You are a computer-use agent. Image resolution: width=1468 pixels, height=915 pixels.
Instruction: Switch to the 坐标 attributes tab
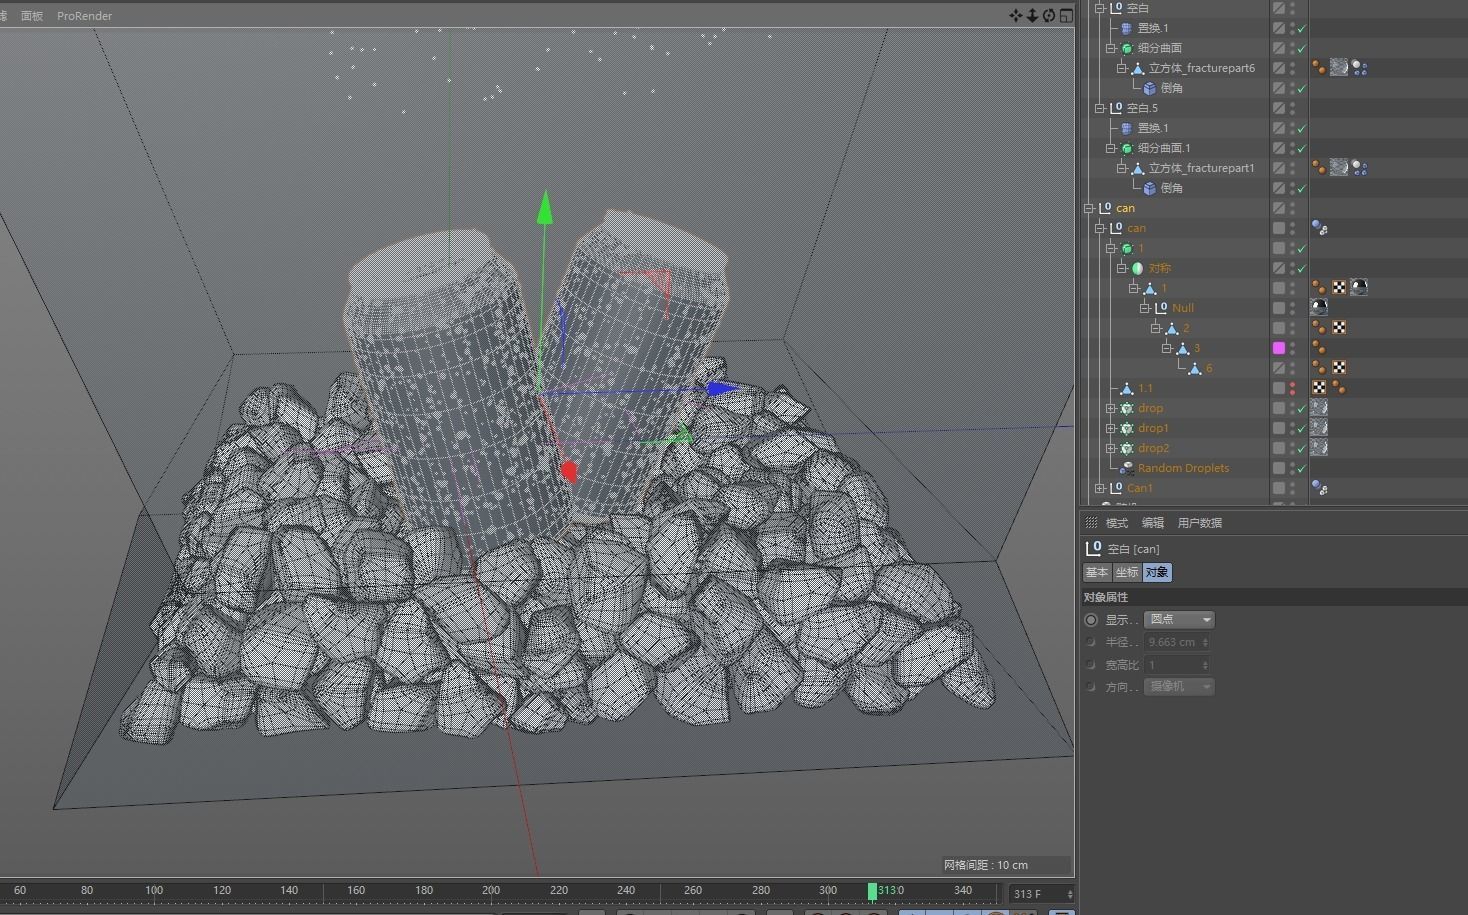pyautogui.click(x=1127, y=573)
